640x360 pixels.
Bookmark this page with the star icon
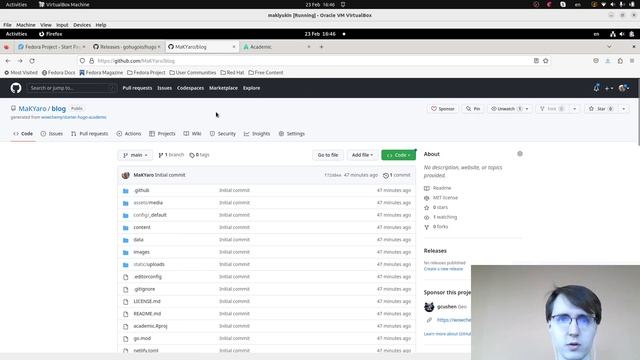coord(546,61)
